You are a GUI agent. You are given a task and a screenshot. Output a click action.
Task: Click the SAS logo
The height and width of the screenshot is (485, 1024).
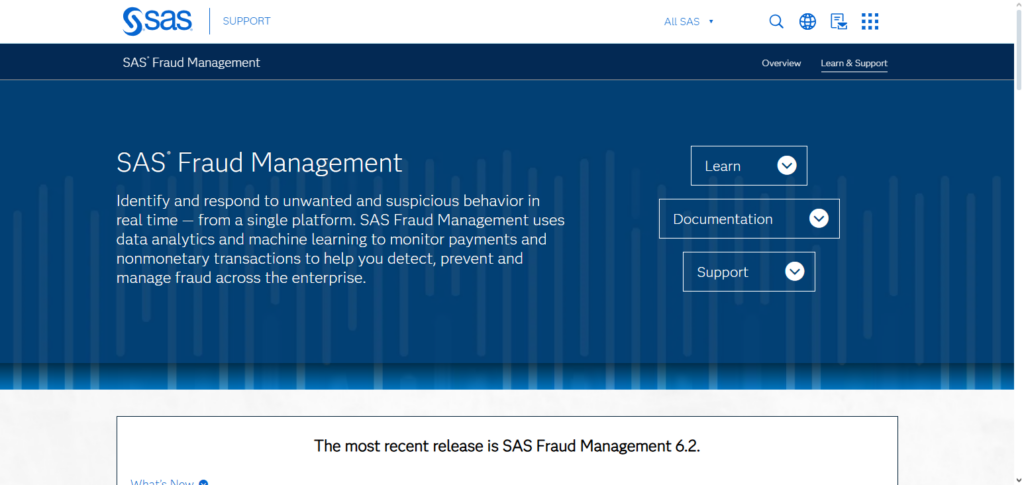pyautogui.click(x=157, y=22)
